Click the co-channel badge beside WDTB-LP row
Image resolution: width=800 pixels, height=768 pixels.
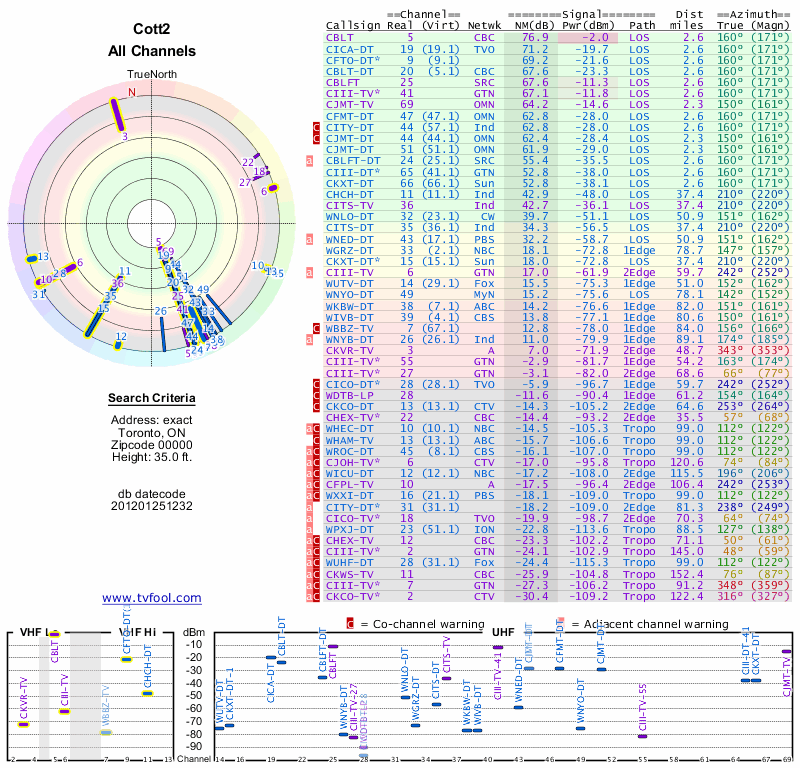316,395
